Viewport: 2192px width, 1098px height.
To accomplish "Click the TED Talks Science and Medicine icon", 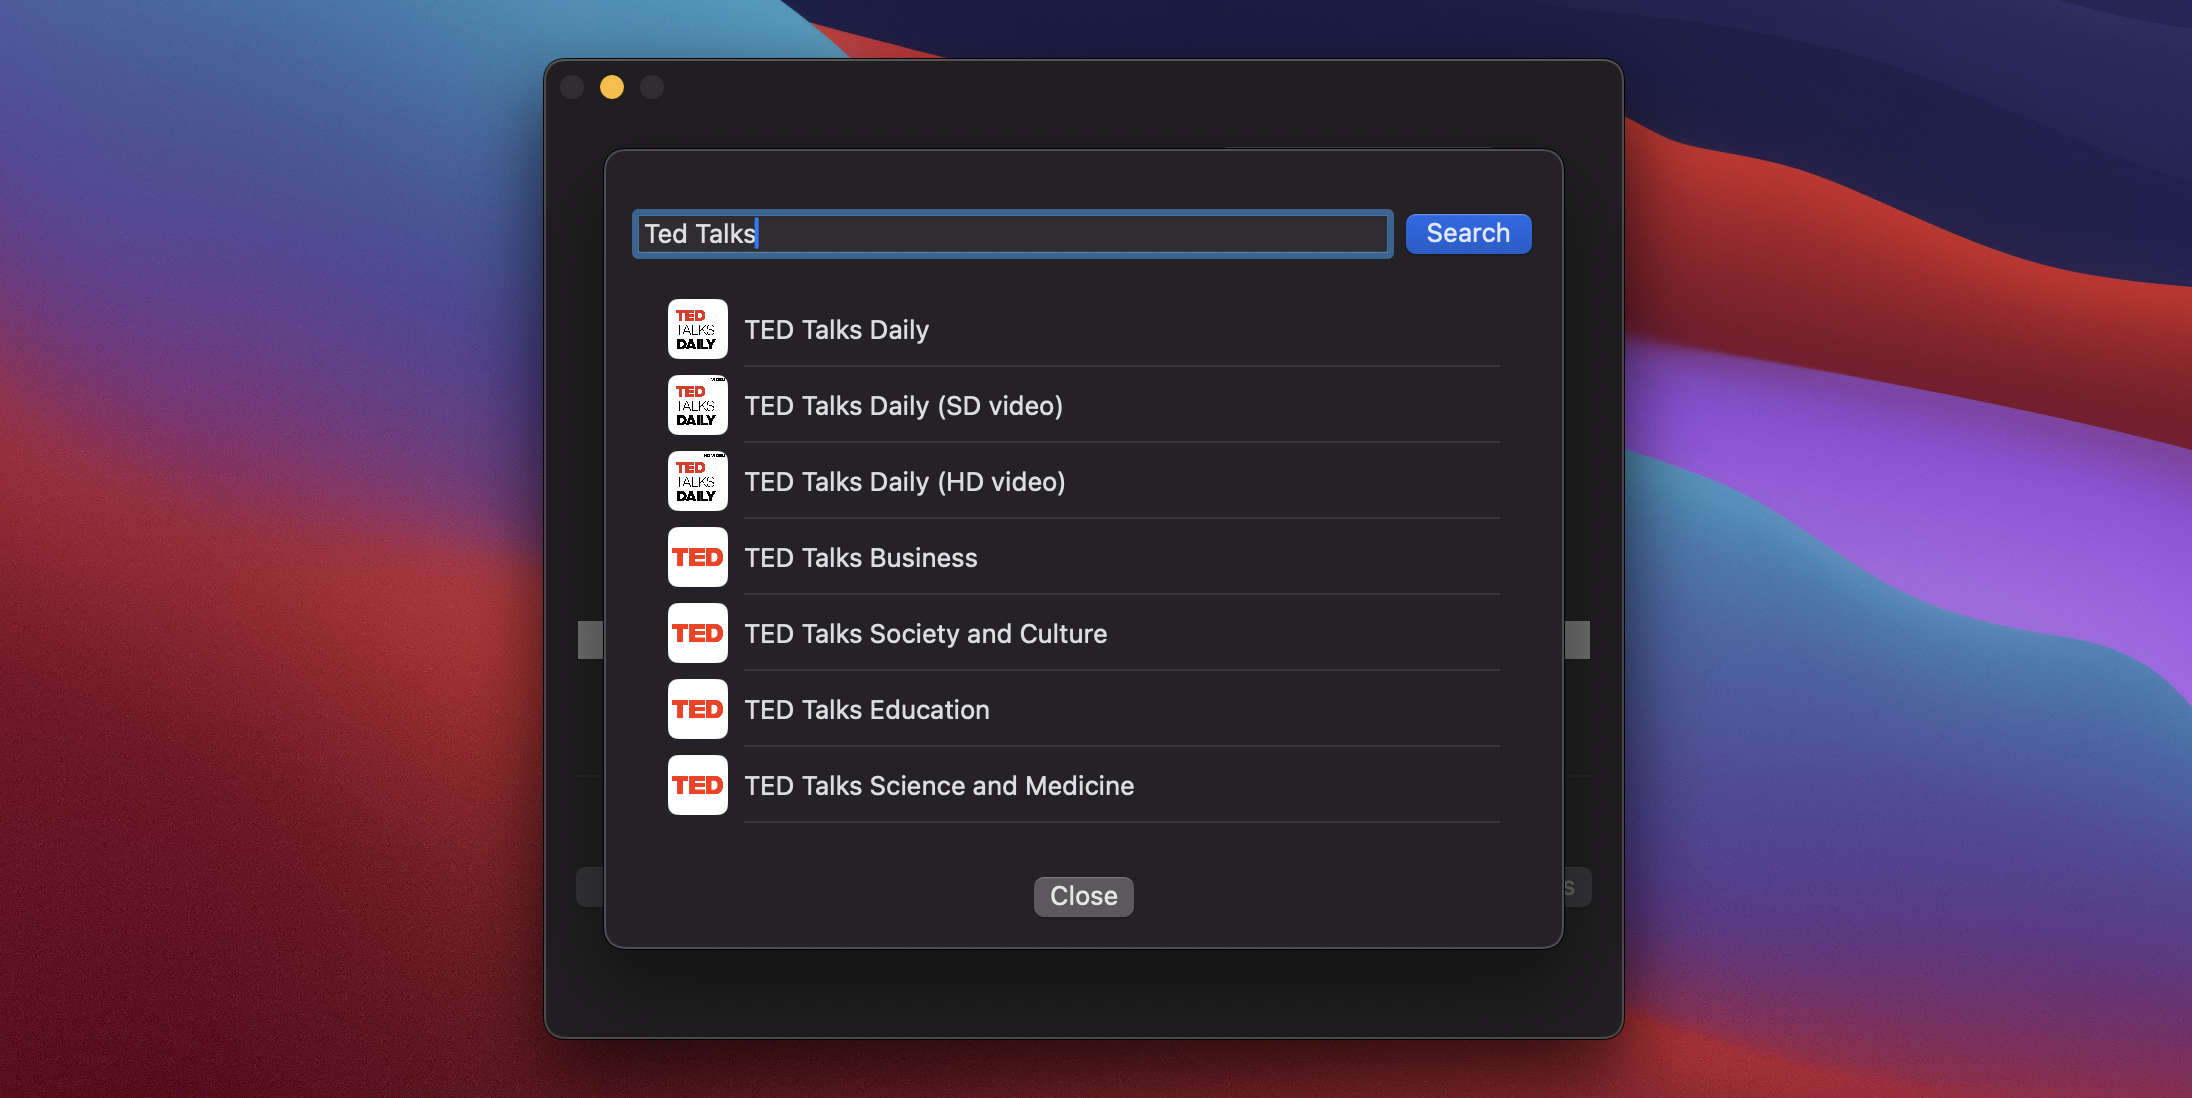I will tap(697, 784).
